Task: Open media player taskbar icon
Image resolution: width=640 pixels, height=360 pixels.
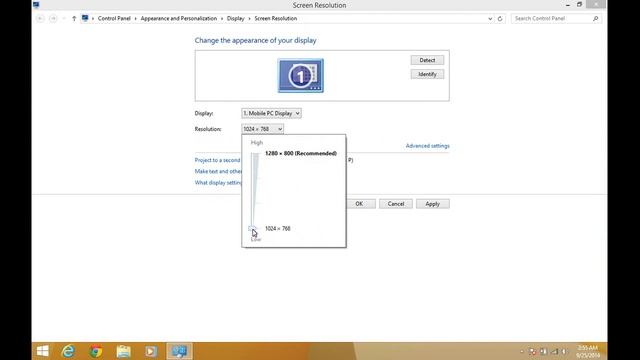Action: 151,351
